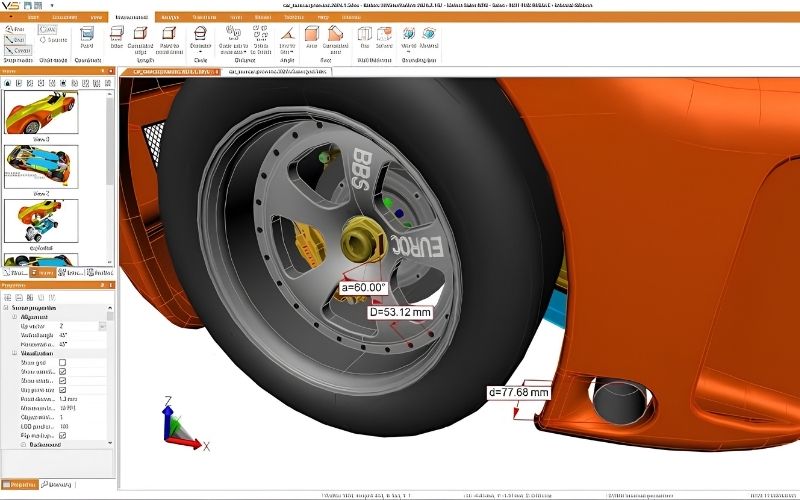Click the Point coordinate measurement tool
Screen dimensions: 800x500
pos(87,38)
